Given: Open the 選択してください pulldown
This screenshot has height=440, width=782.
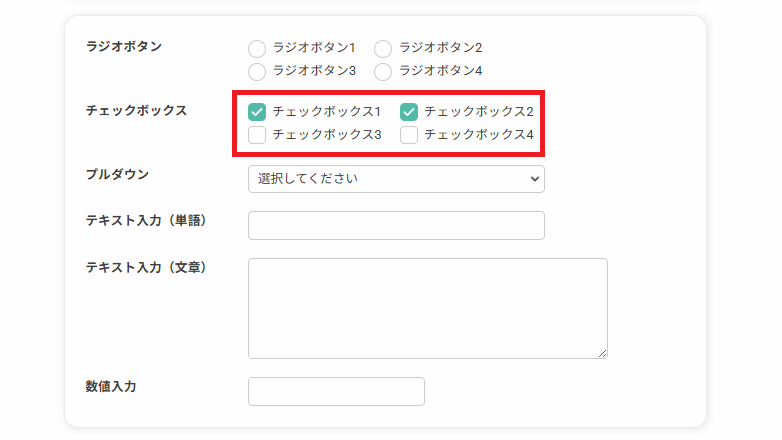Looking at the screenshot, I should 396,179.
